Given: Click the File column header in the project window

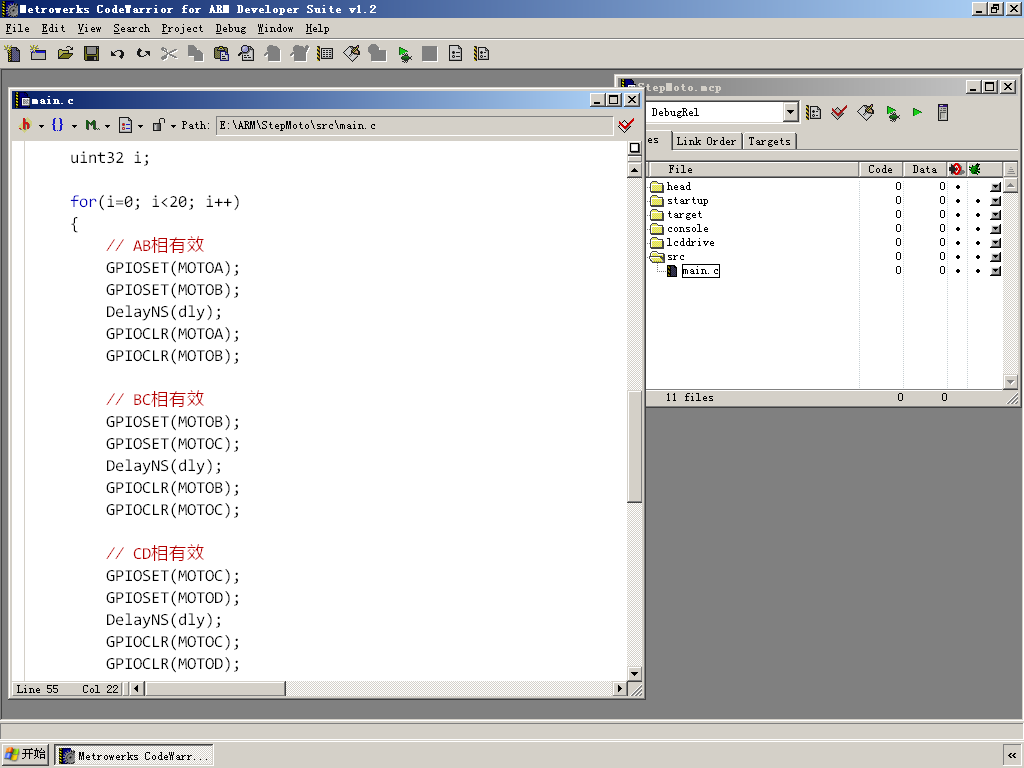Looking at the screenshot, I should pos(752,169).
